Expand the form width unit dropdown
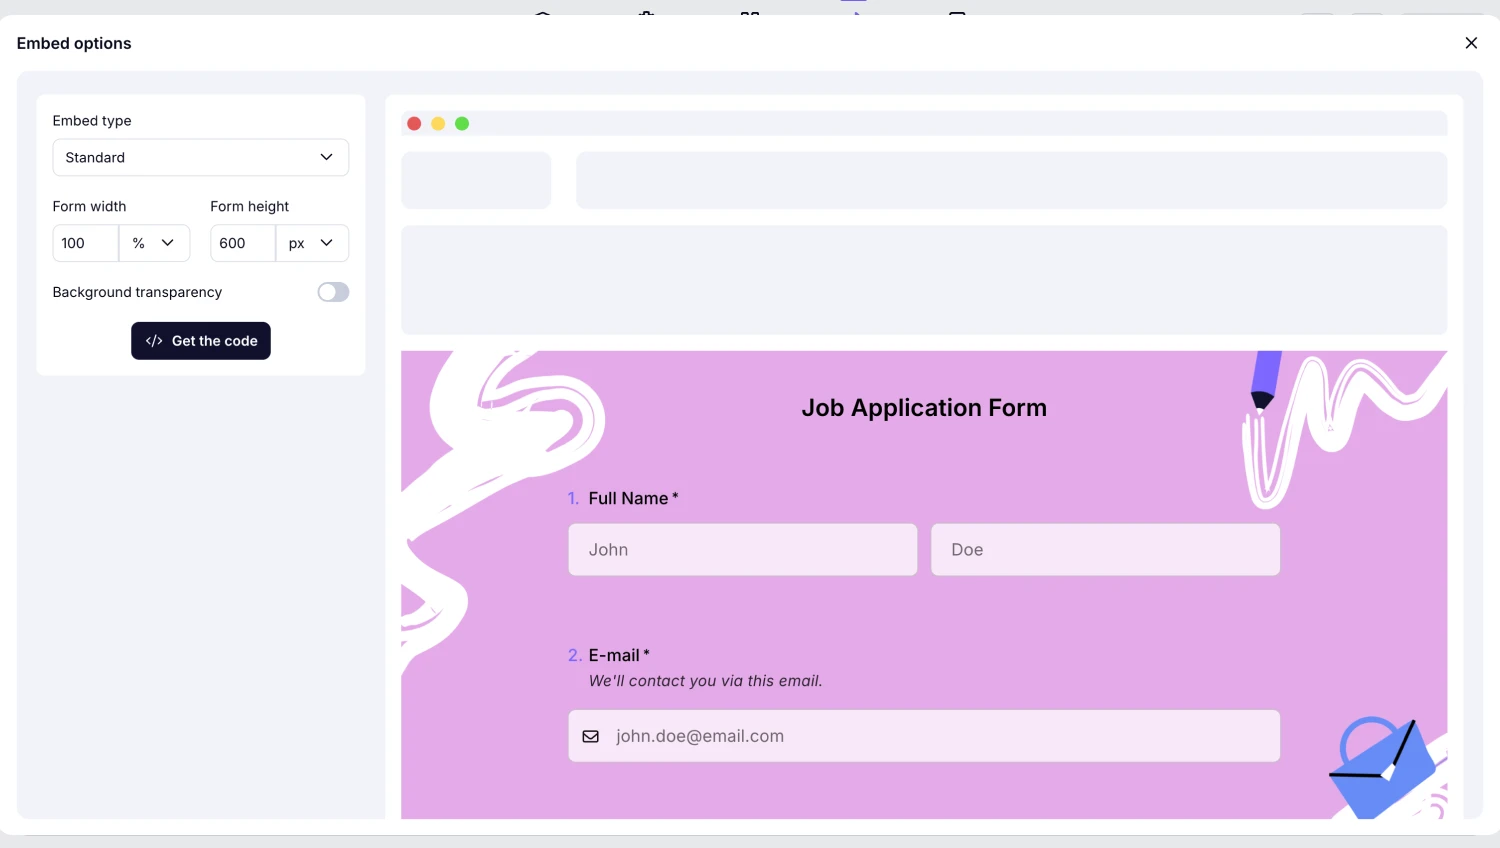Screen dimensions: 1500x848 154,243
